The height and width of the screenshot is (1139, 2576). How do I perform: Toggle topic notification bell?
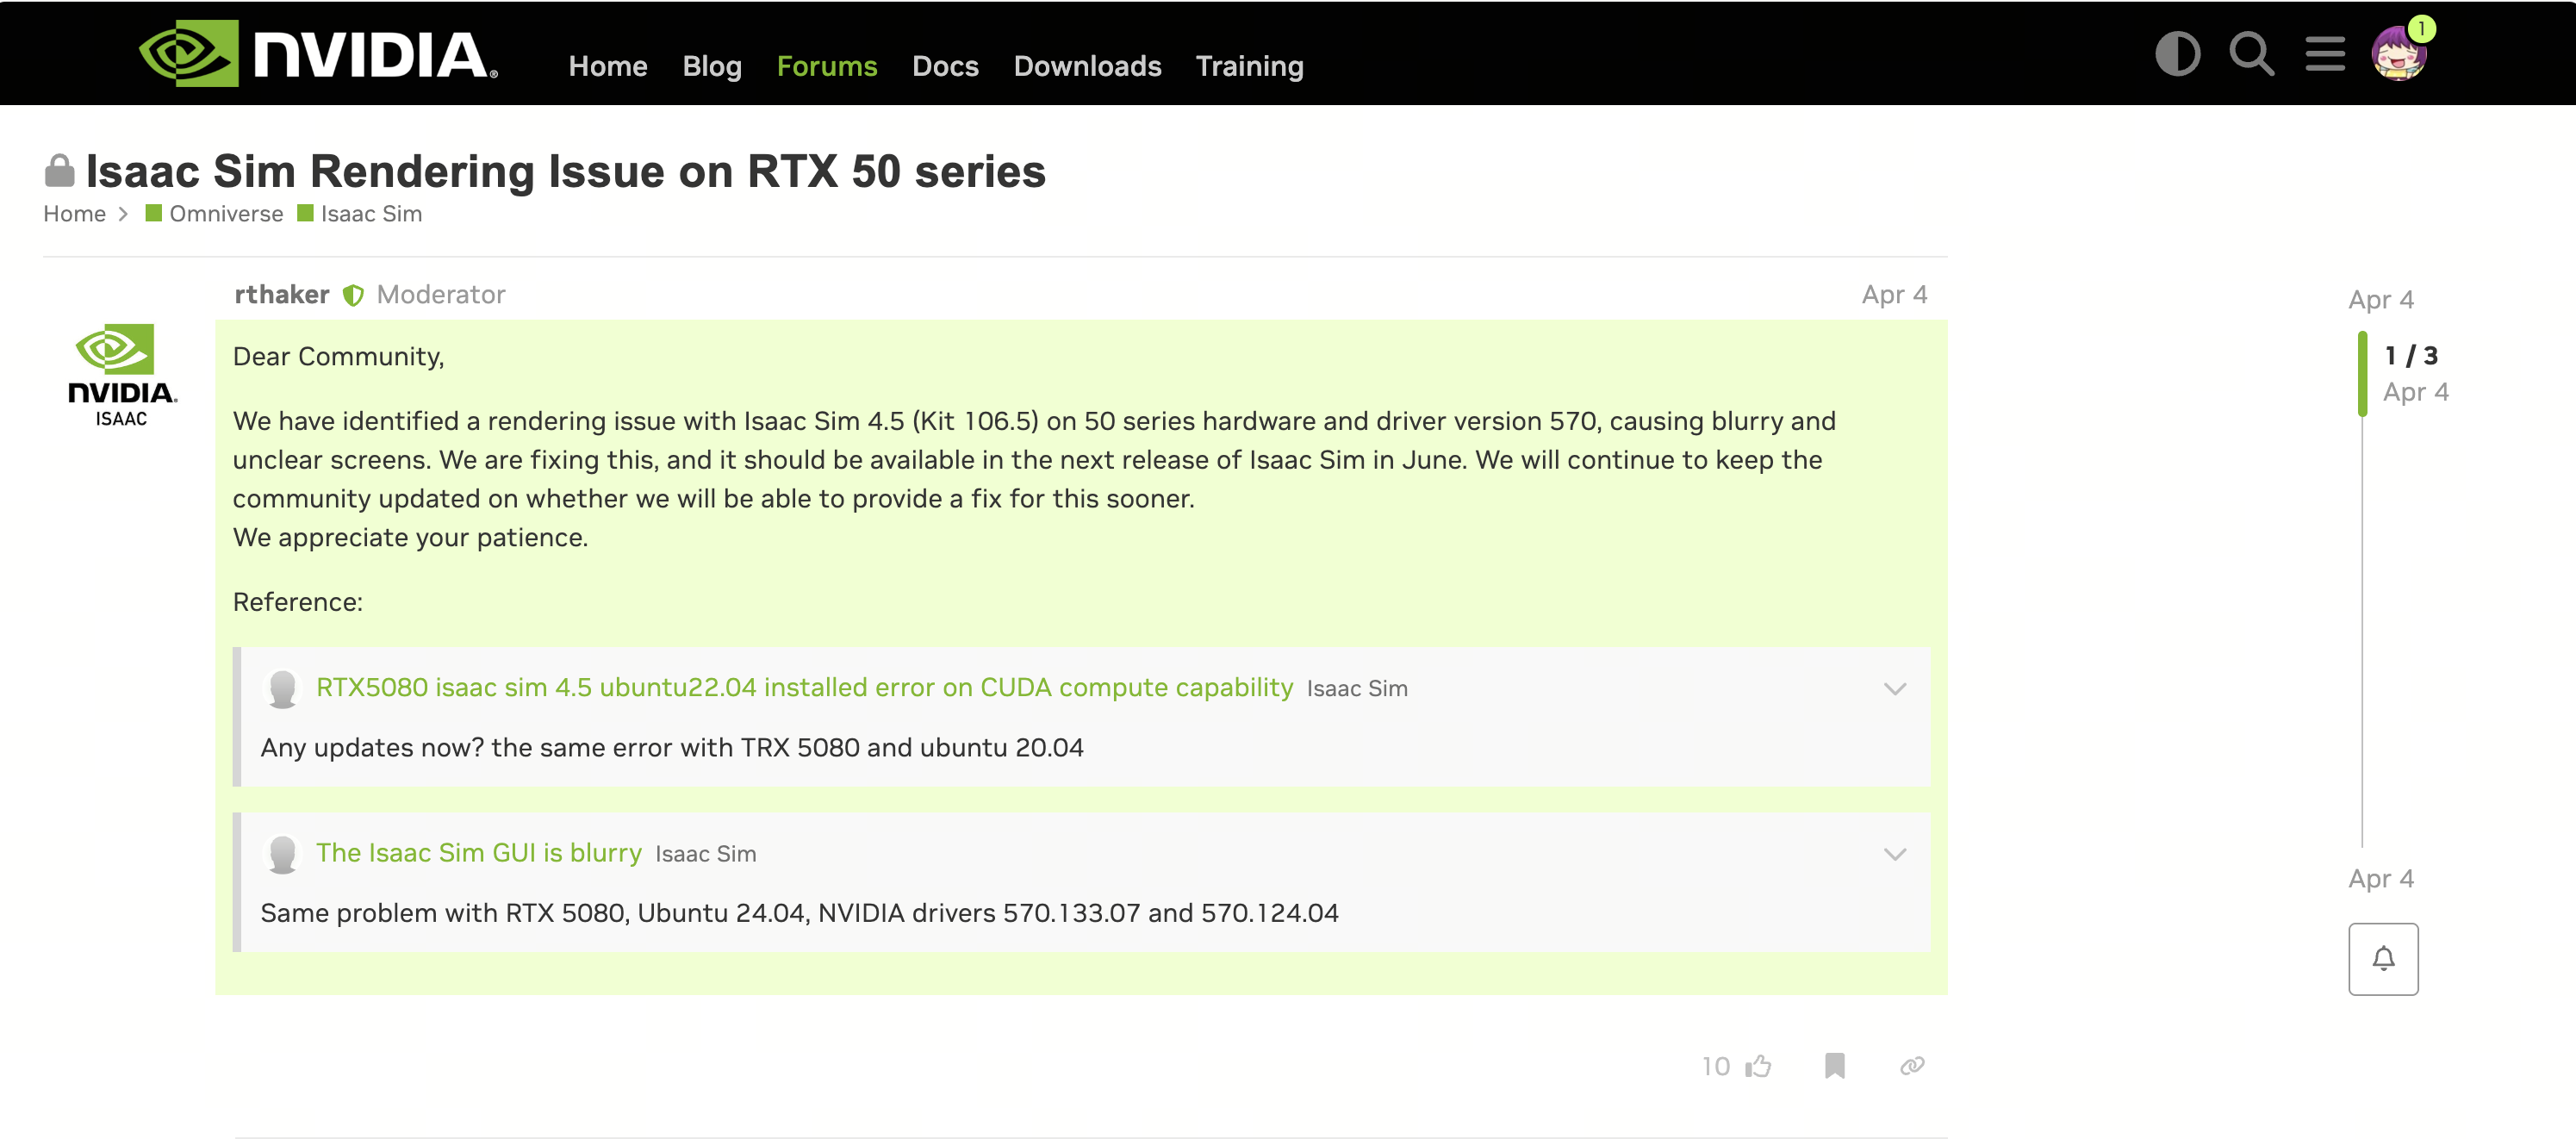(x=2383, y=959)
